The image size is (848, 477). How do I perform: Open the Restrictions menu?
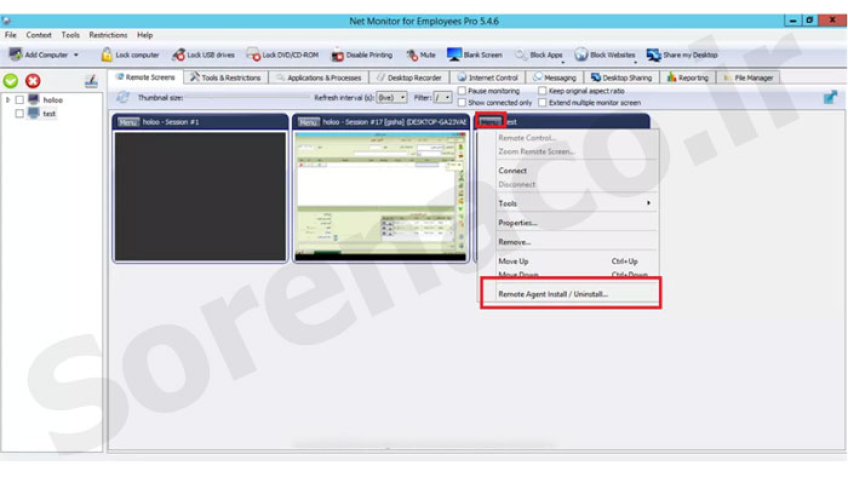tap(108, 35)
